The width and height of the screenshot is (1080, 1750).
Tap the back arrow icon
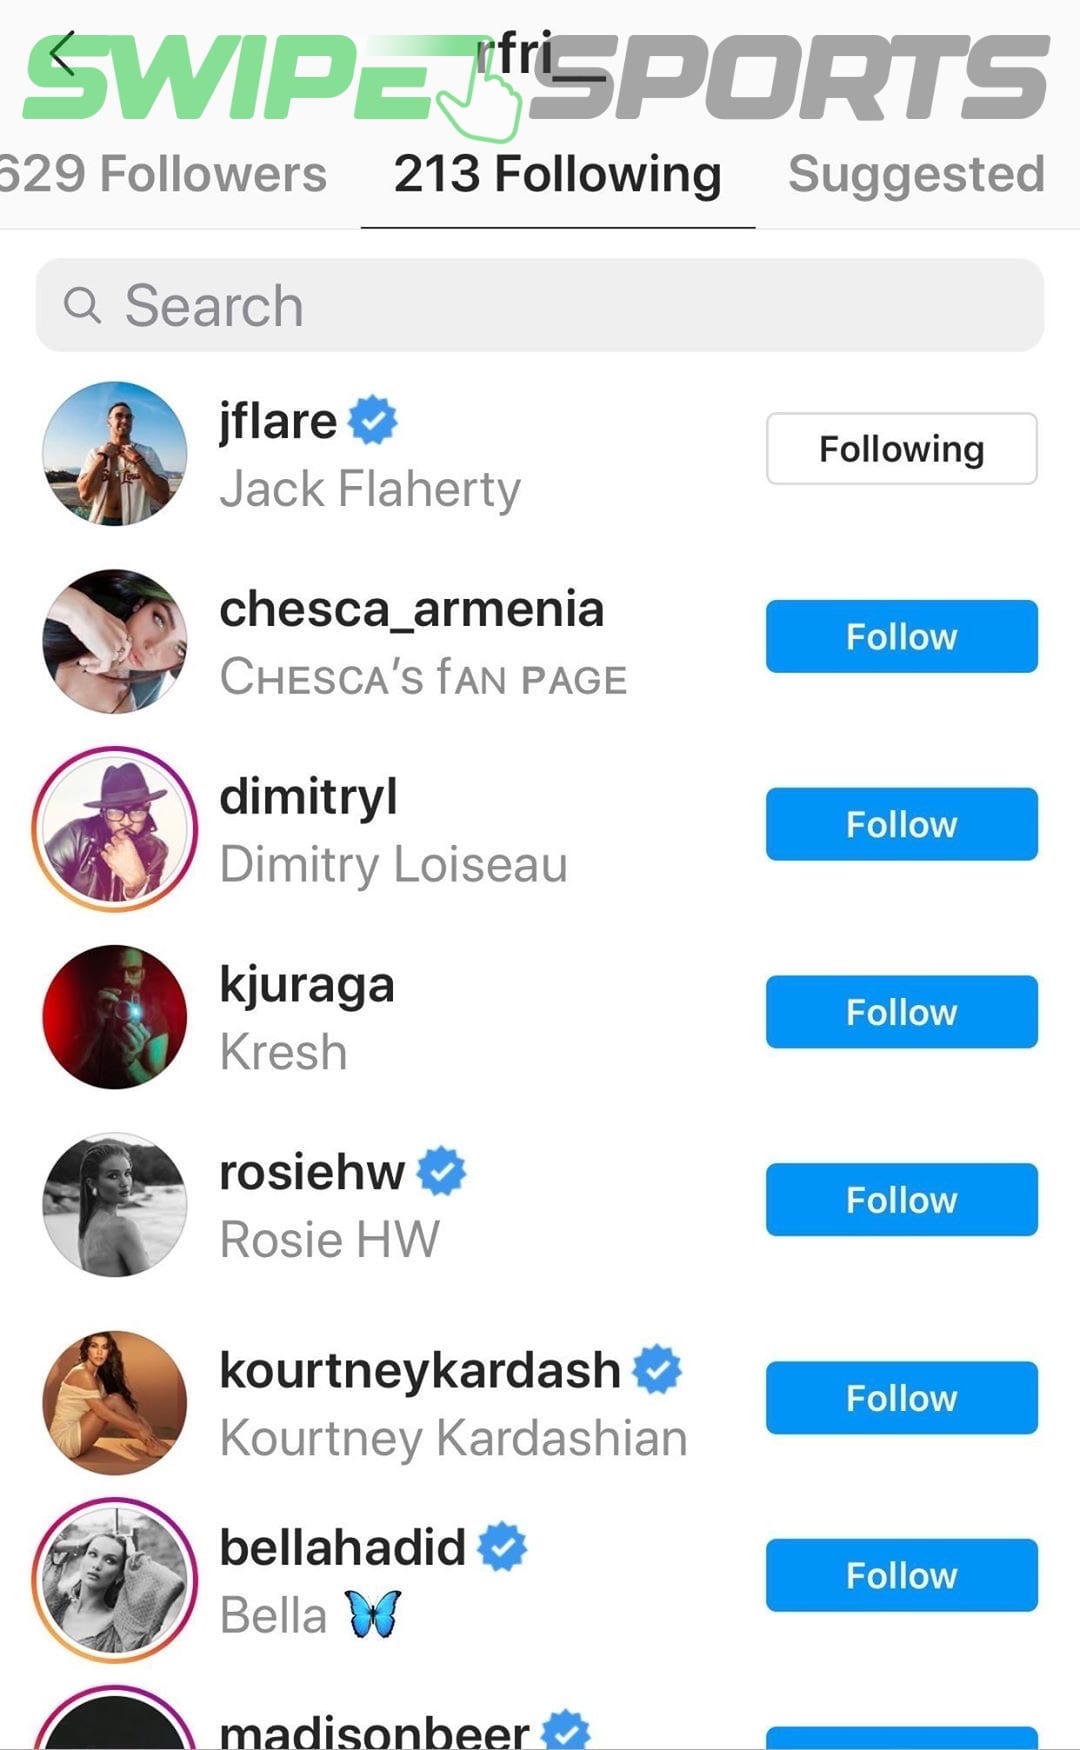tap(62, 54)
